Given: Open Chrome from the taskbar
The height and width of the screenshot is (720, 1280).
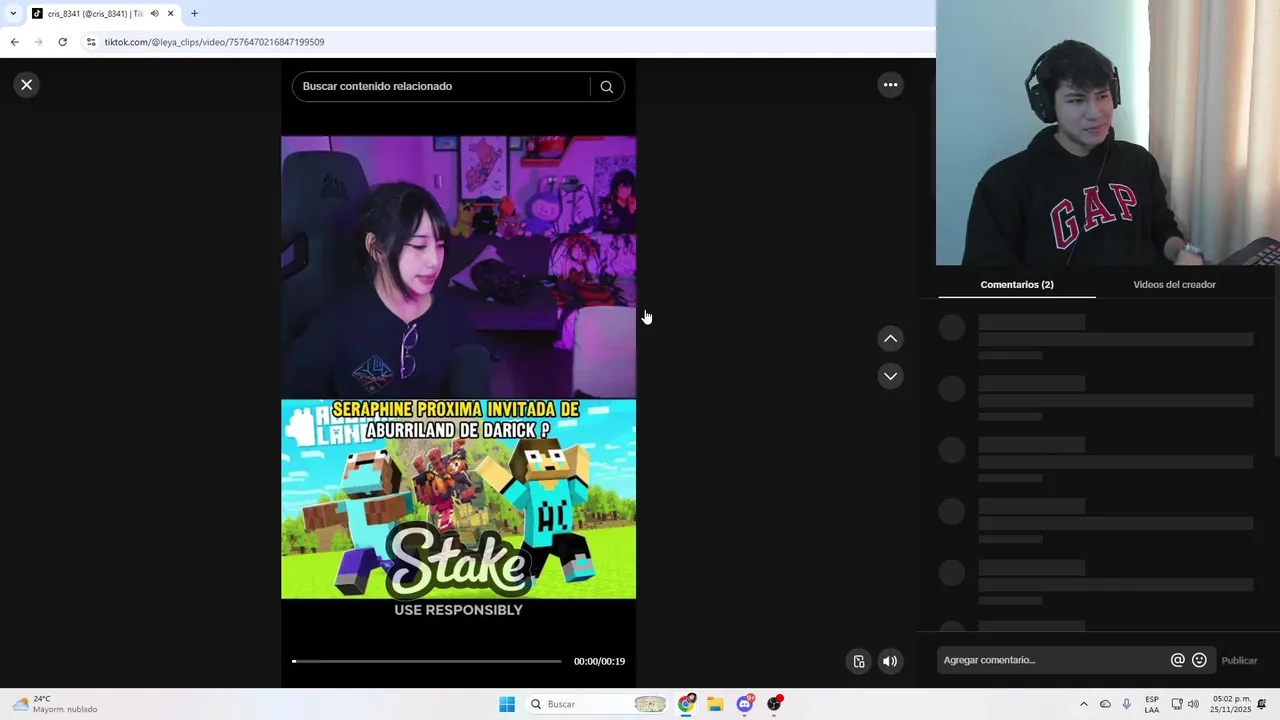Looking at the screenshot, I should tap(686, 704).
